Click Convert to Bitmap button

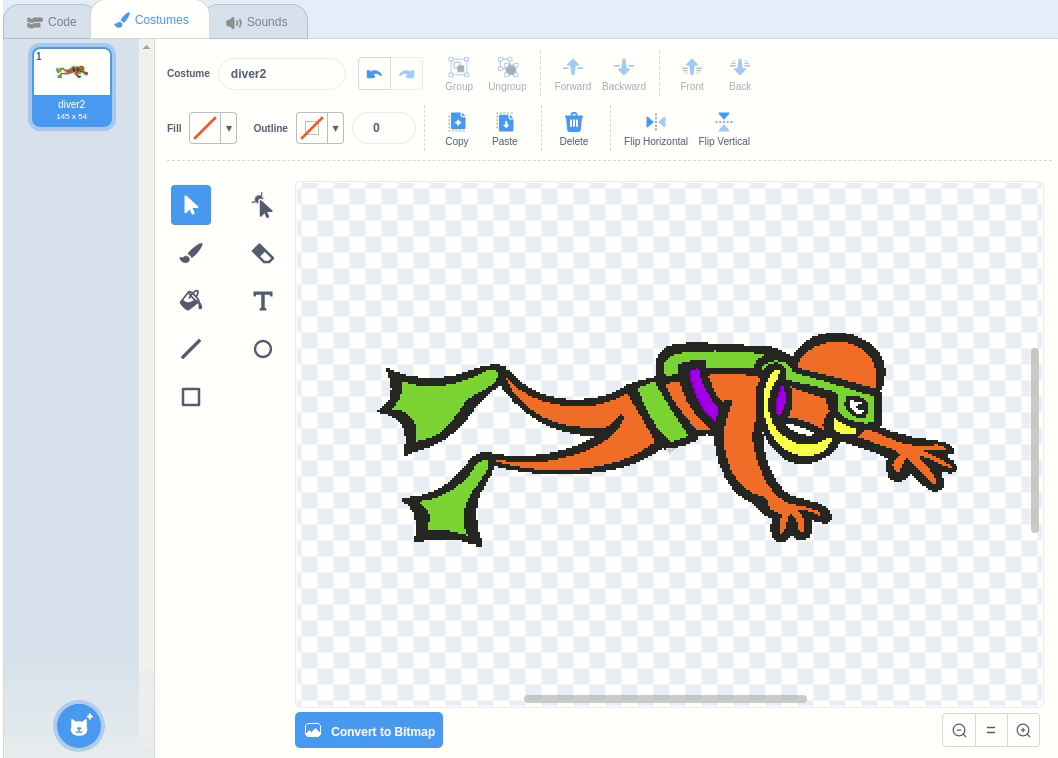click(x=369, y=730)
